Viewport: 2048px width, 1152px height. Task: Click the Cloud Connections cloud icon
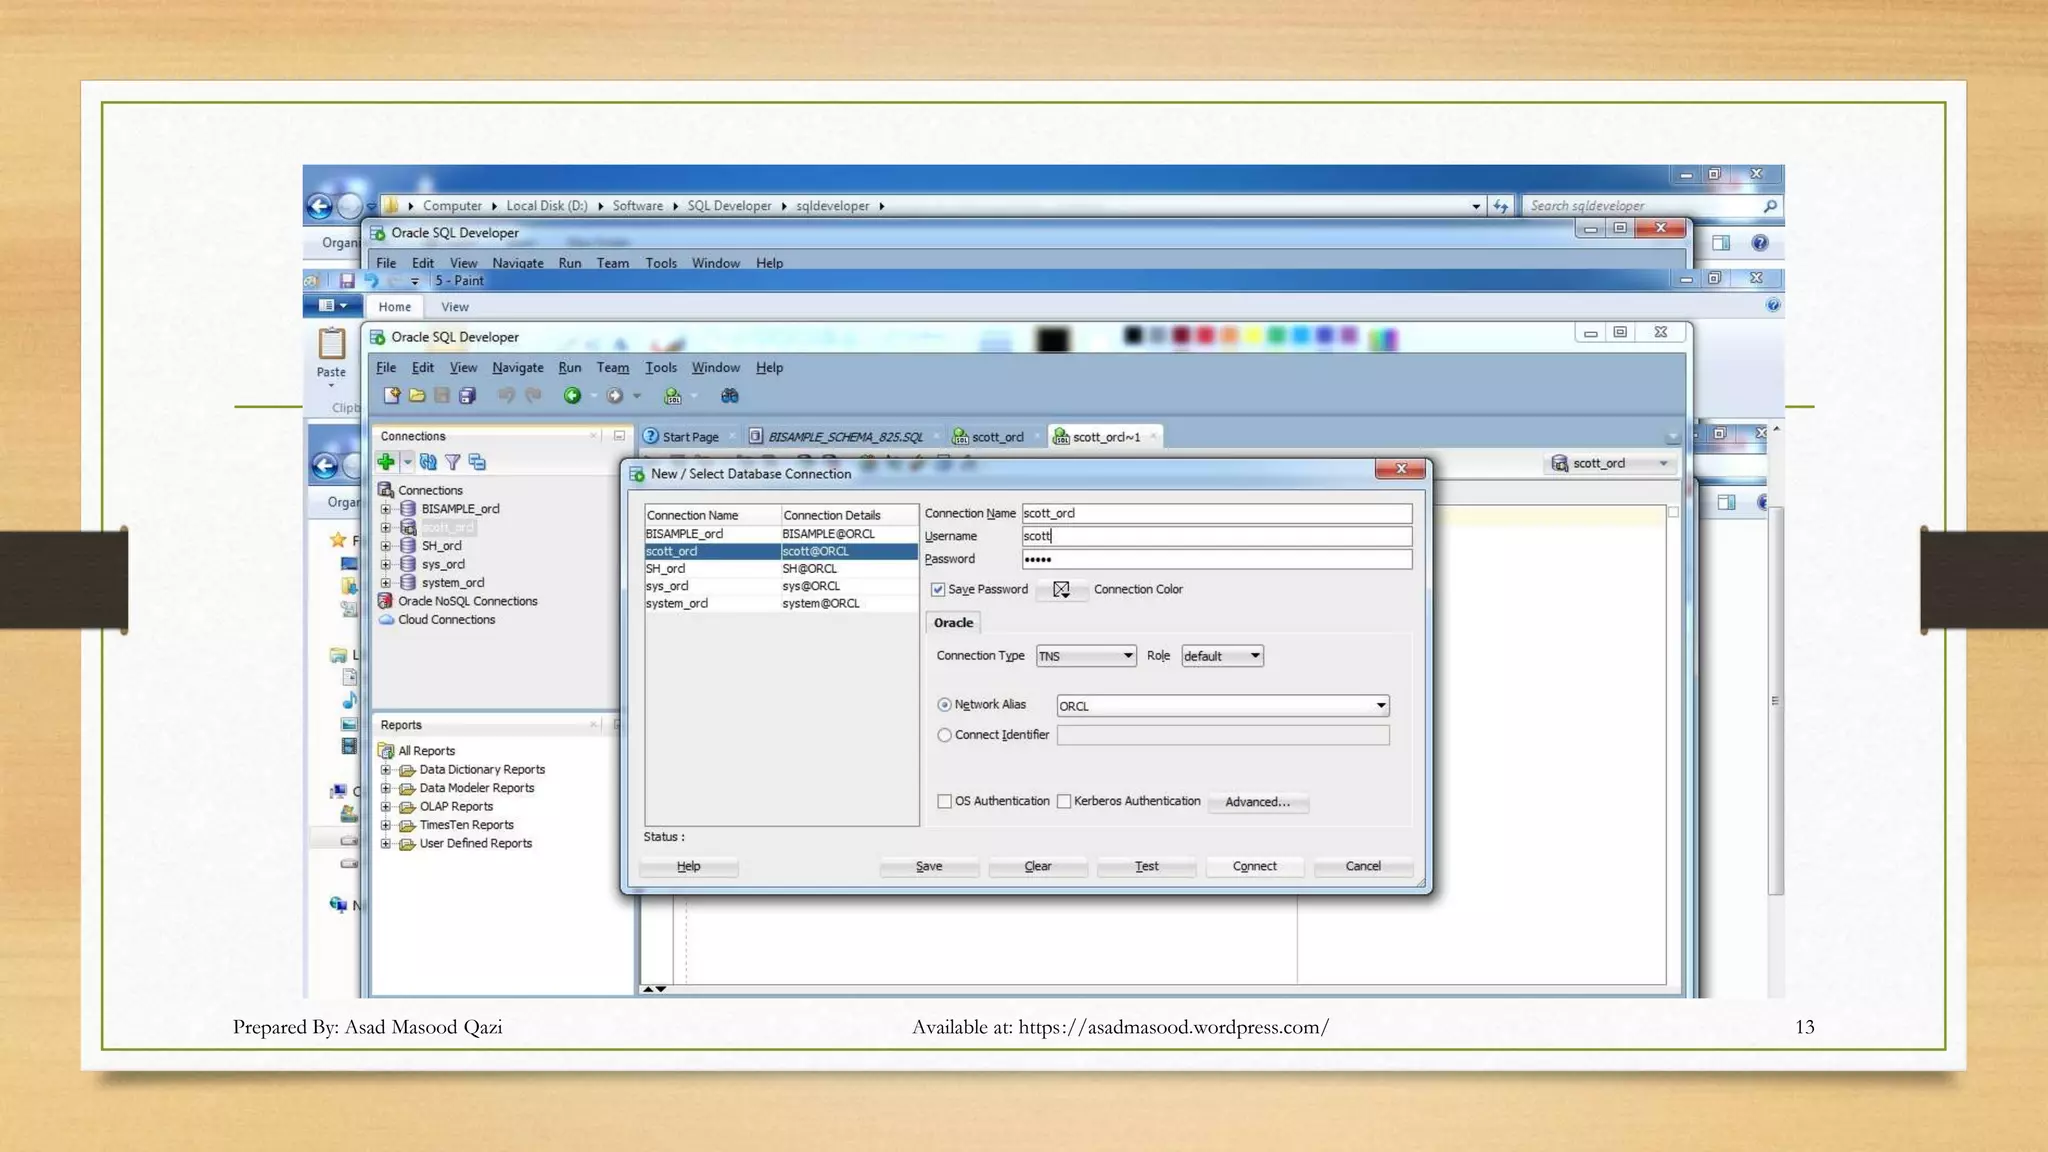click(x=386, y=619)
